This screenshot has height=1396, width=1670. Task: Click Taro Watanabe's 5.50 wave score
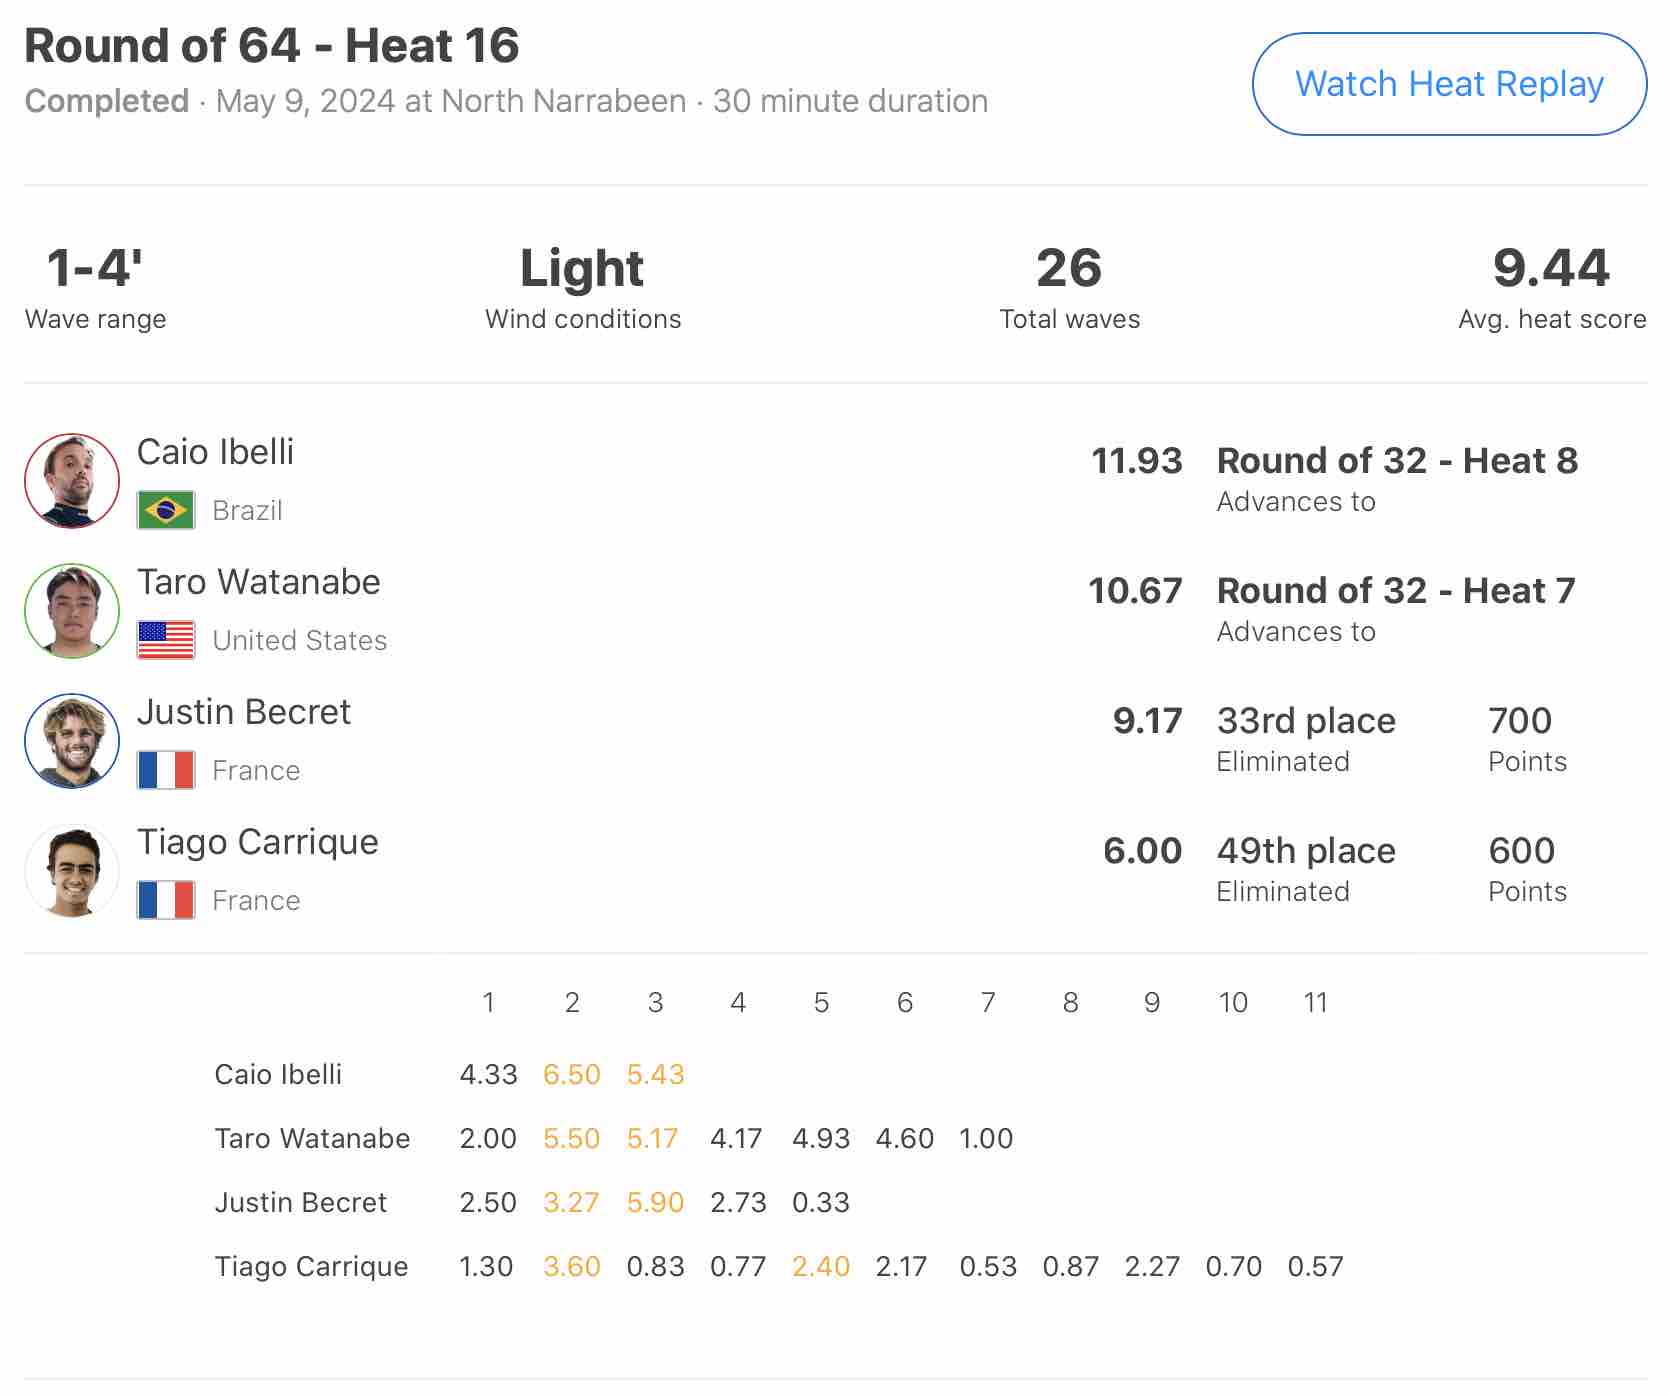tap(572, 1138)
